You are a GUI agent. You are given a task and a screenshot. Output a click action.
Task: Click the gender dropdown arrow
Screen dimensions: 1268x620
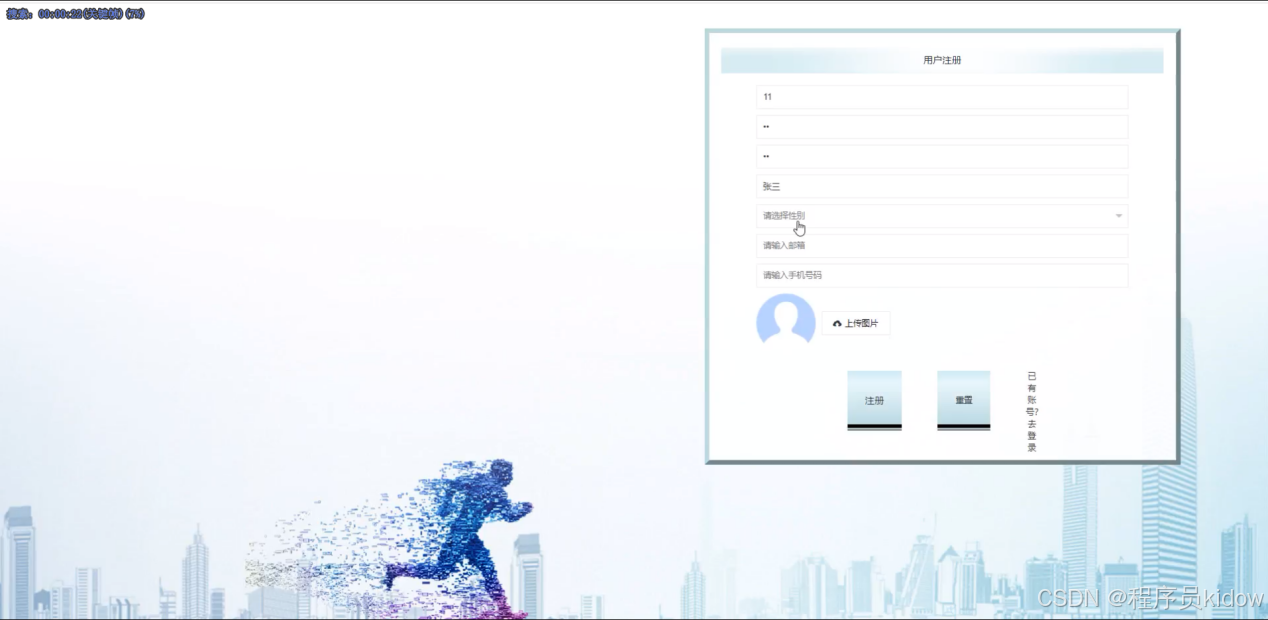pos(1118,216)
